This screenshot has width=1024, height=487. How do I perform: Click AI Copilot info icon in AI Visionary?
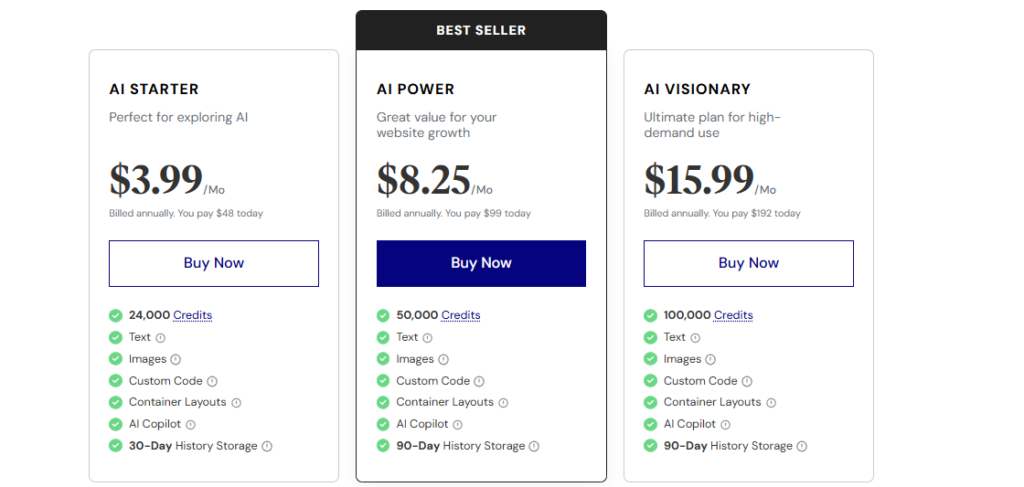point(726,424)
